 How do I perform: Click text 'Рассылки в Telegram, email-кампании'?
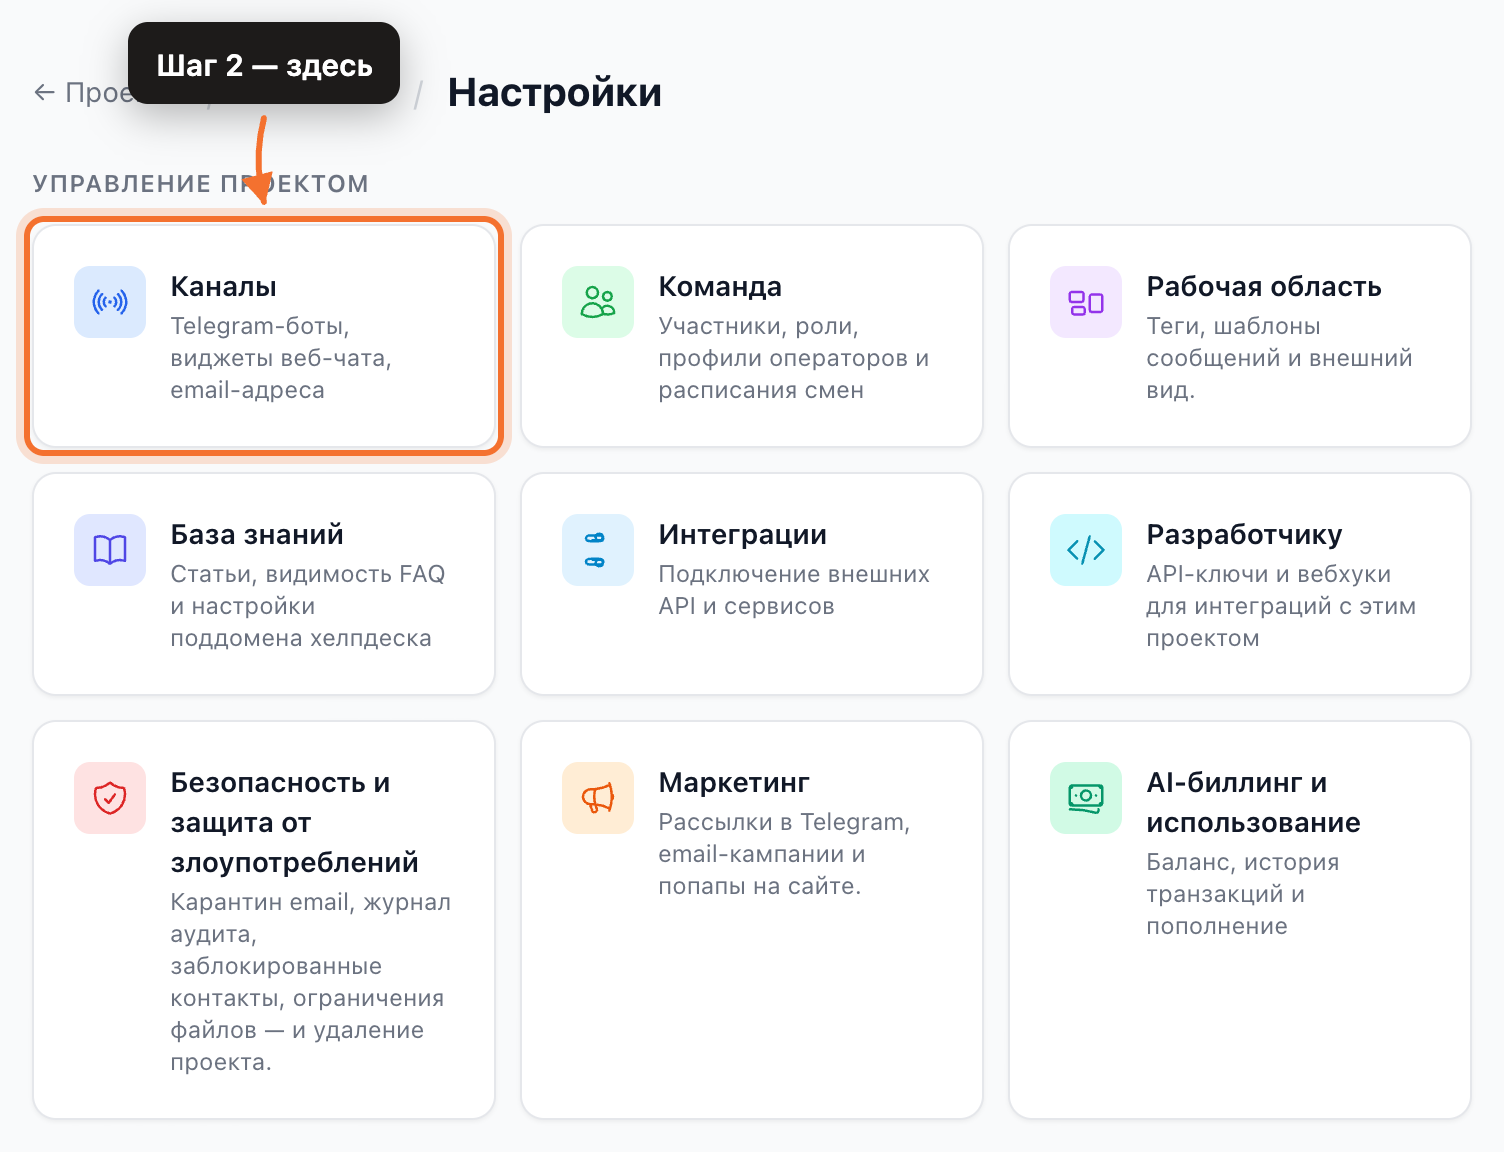(x=784, y=838)
